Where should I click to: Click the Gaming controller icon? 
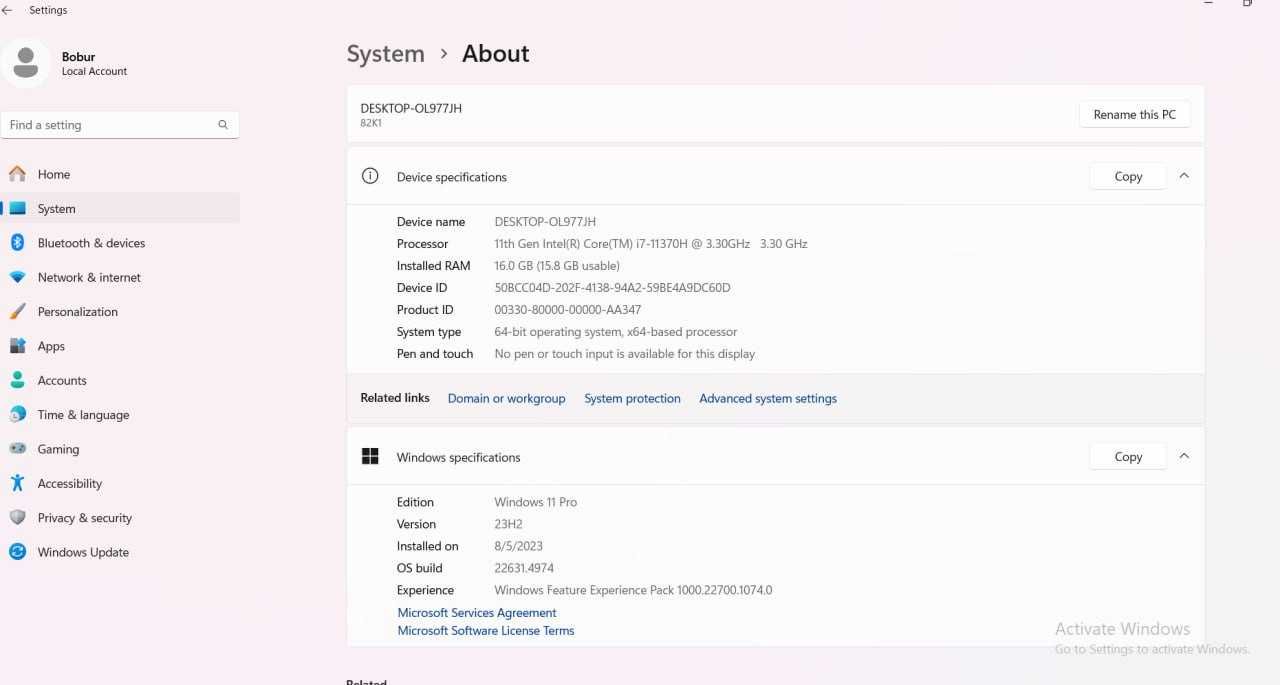coord(17,449)
